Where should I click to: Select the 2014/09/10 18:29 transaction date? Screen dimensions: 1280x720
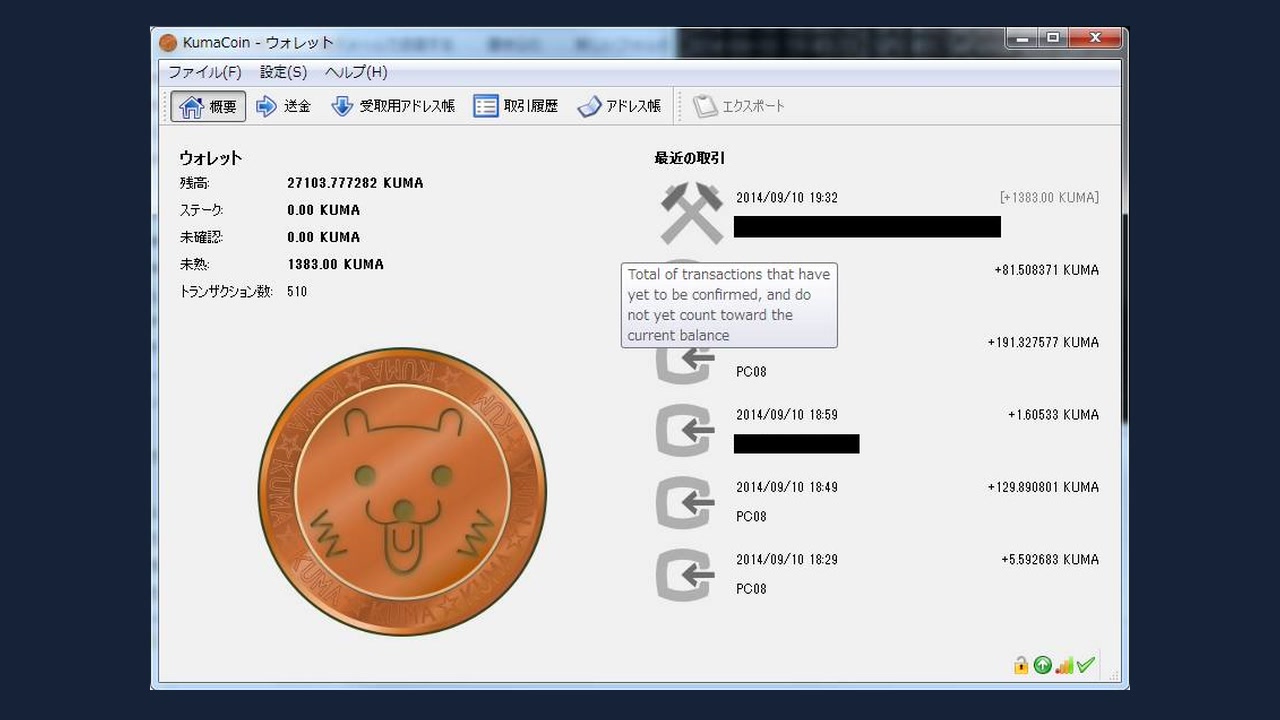[x=787, y=560]
